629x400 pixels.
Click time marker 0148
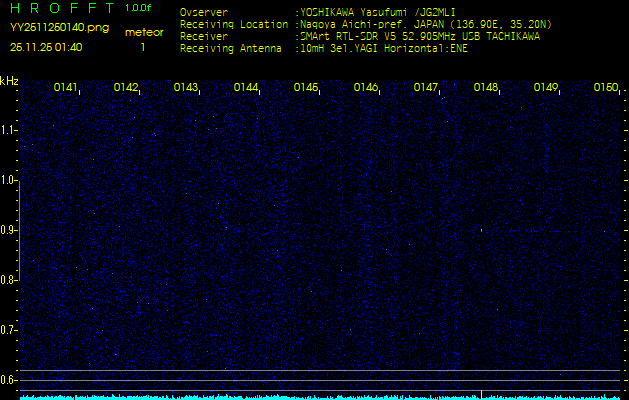(485, 87)
